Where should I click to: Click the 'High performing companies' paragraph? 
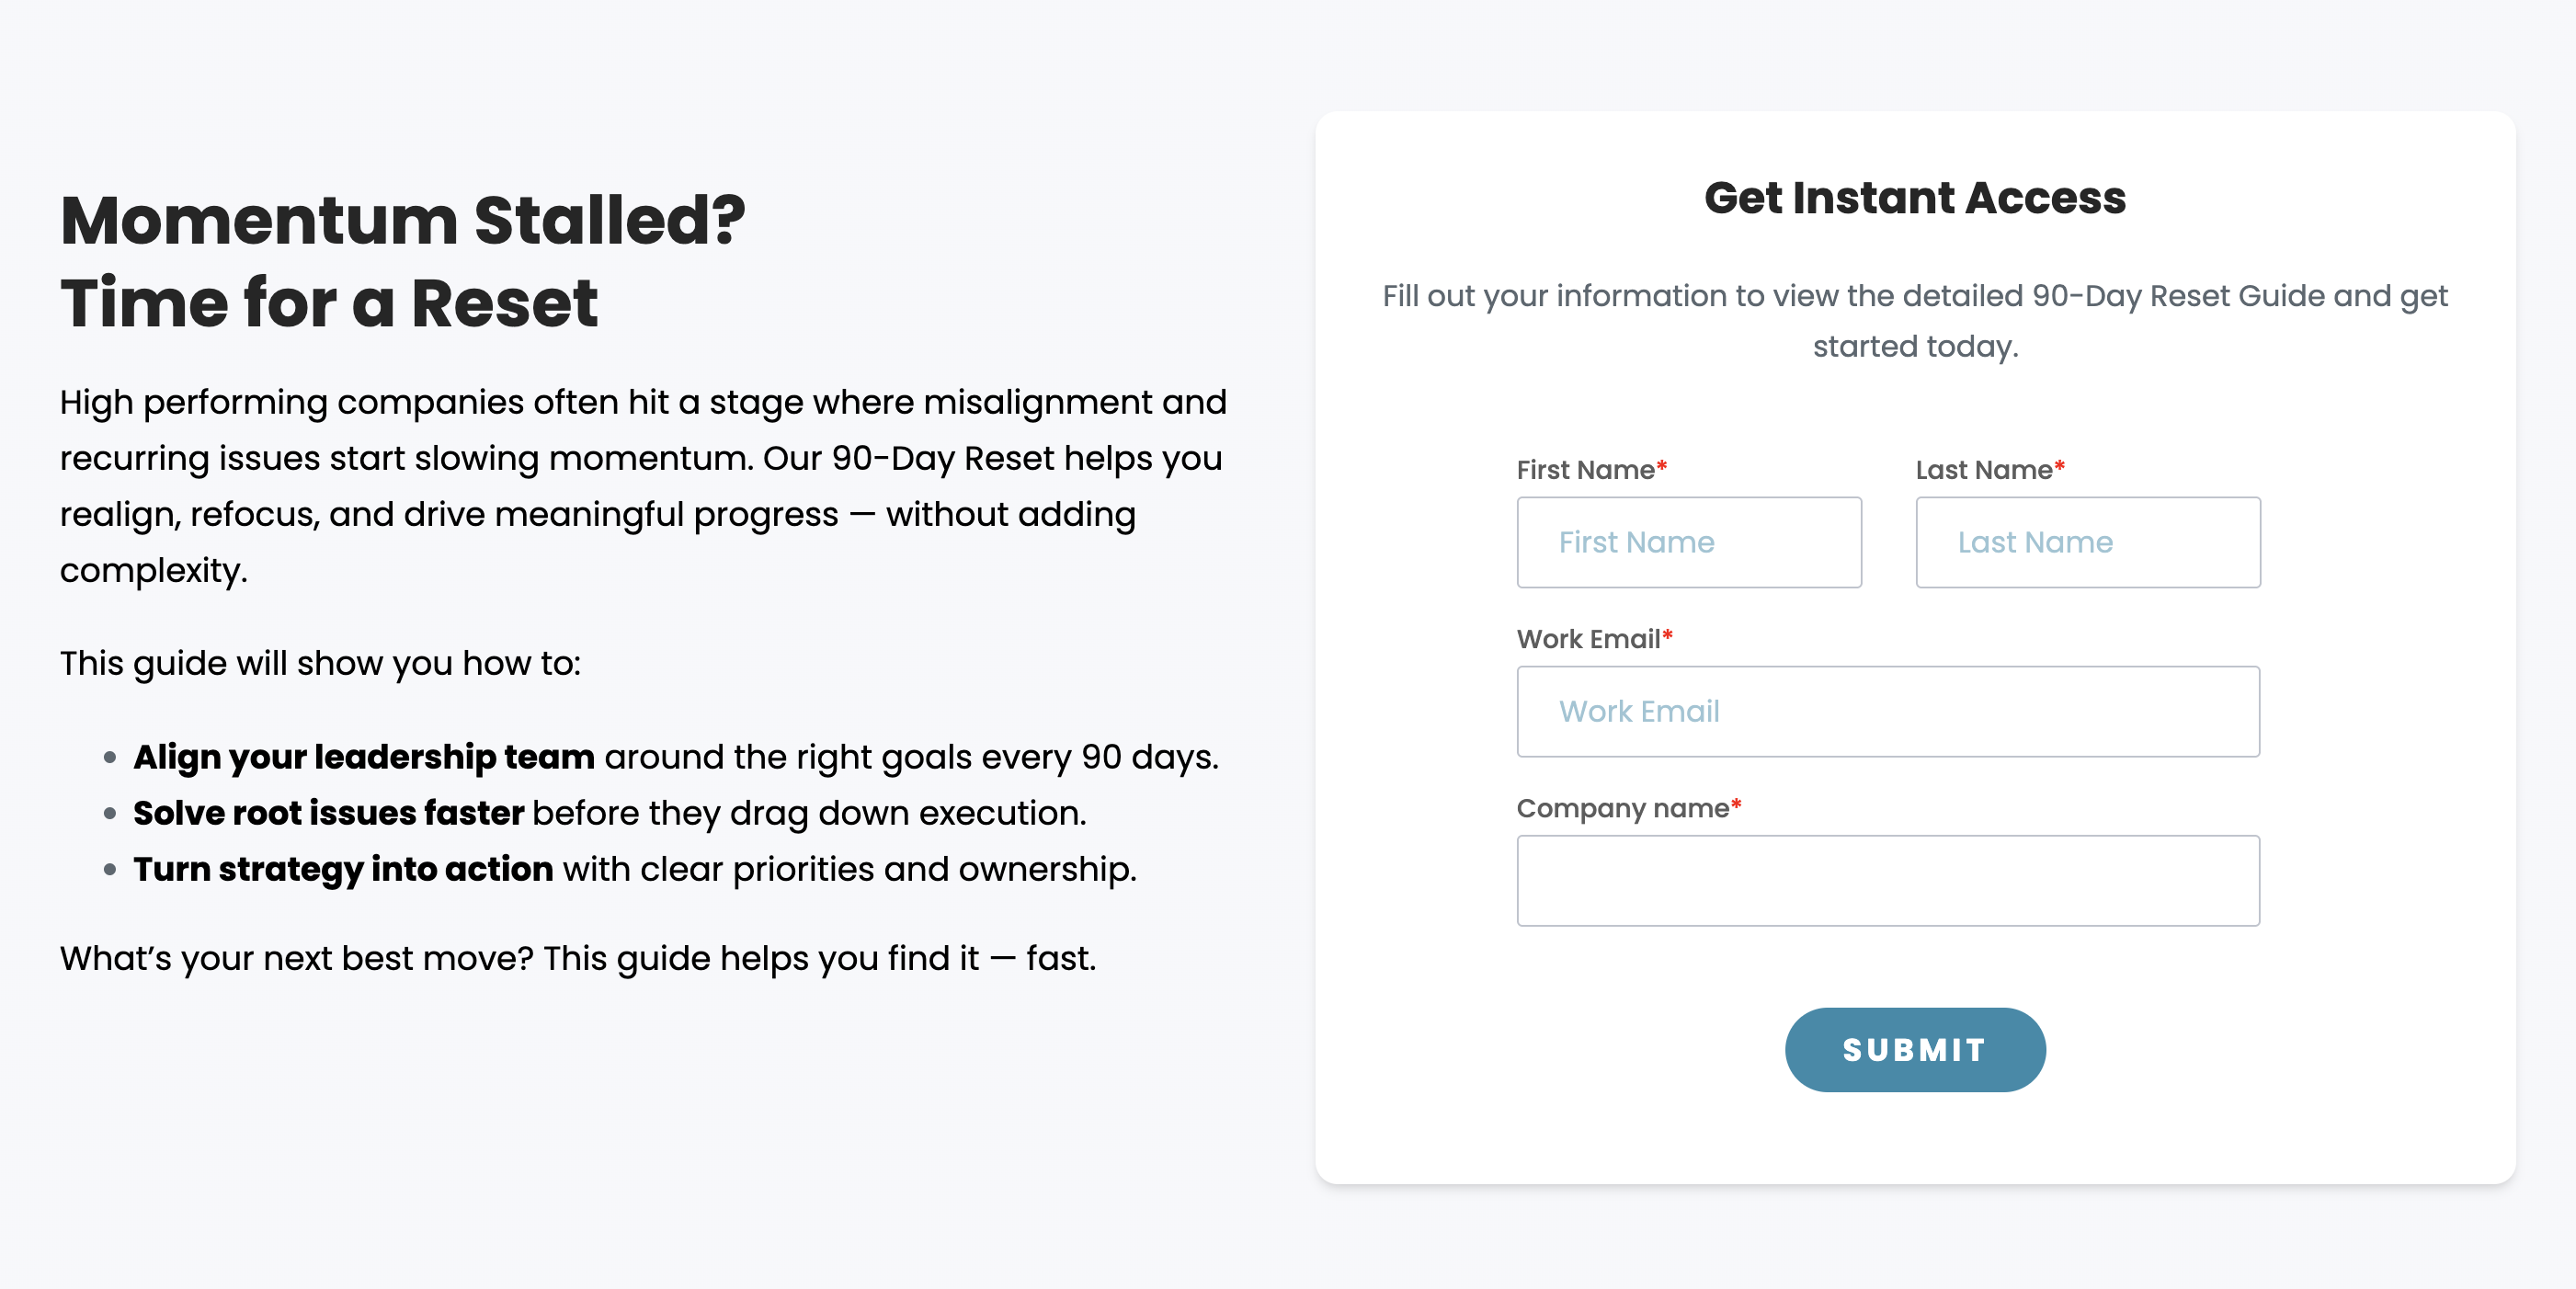click(x=642, y=486)
